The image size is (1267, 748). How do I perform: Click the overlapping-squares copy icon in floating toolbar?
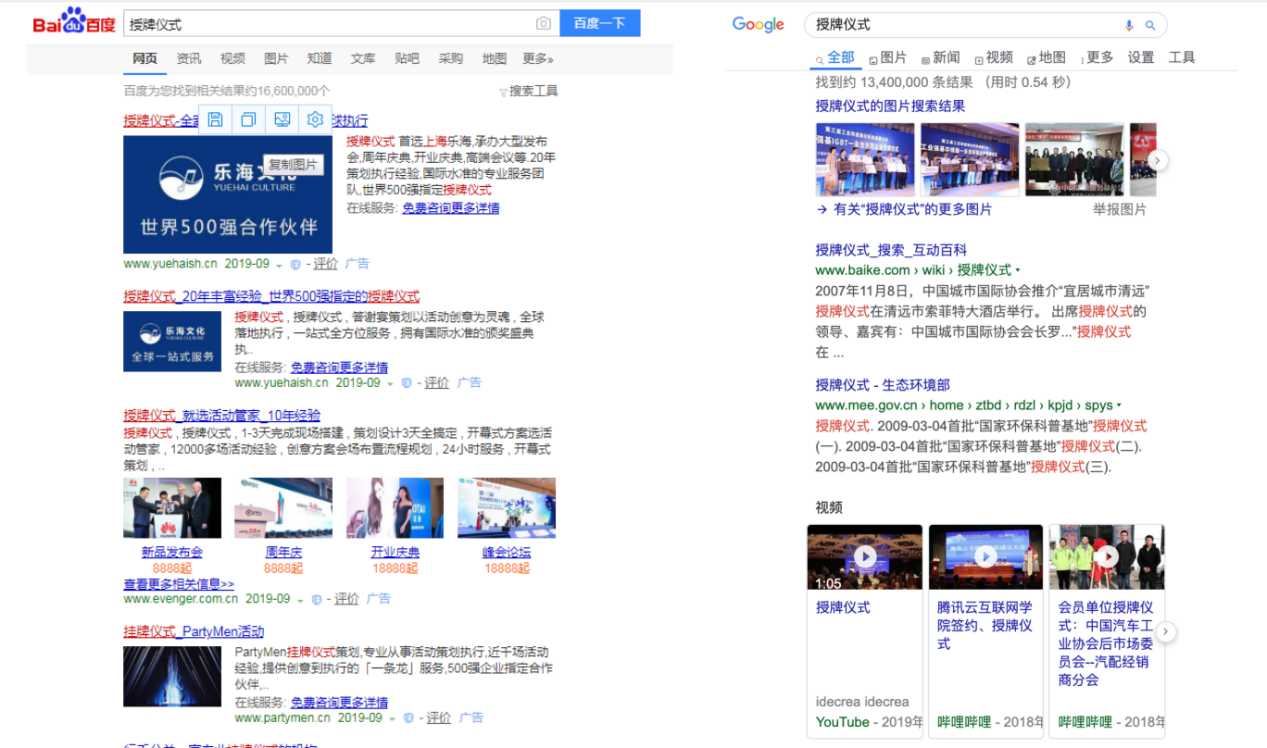click(248, 120)
